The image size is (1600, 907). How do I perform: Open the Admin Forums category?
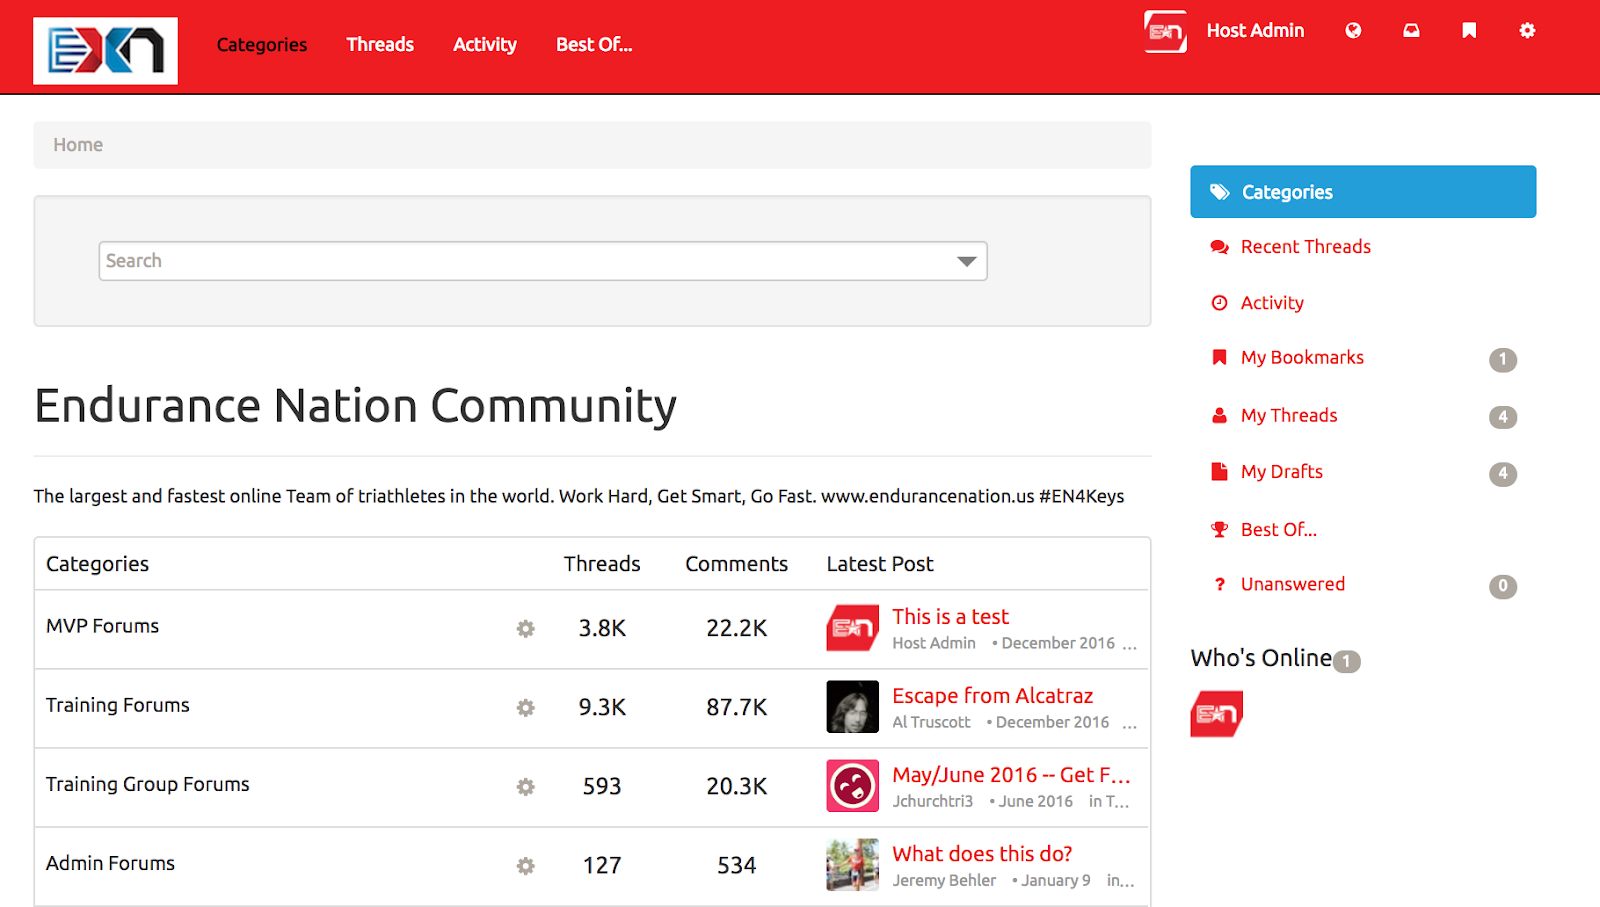click(110, 863)
